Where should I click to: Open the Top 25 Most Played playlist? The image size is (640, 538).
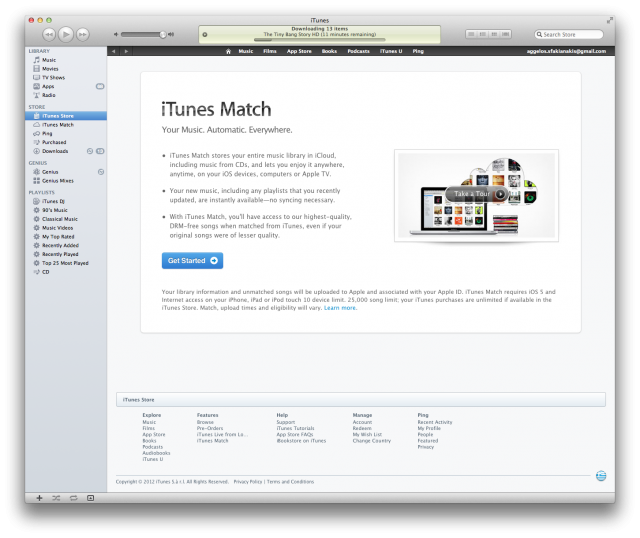click(x=65, y=263)
